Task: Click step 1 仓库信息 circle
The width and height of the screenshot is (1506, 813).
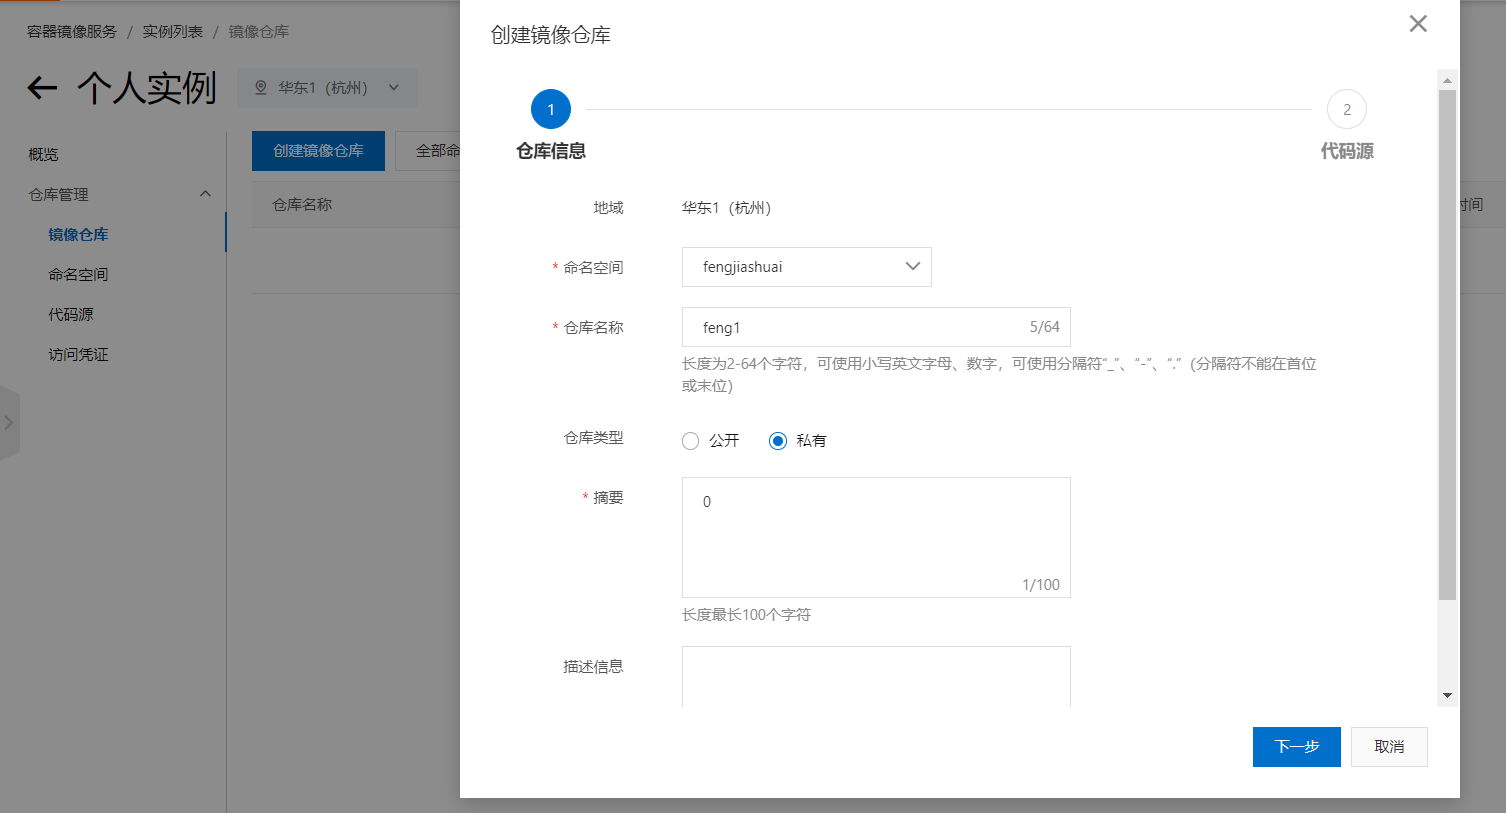Action: pyautogui.click(x=551, y=109)
